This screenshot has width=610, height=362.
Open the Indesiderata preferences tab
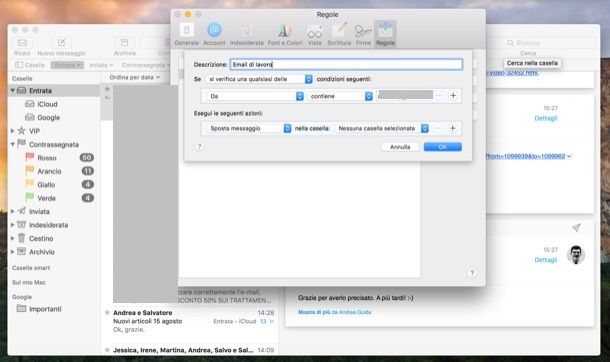(x=247, y=34)
